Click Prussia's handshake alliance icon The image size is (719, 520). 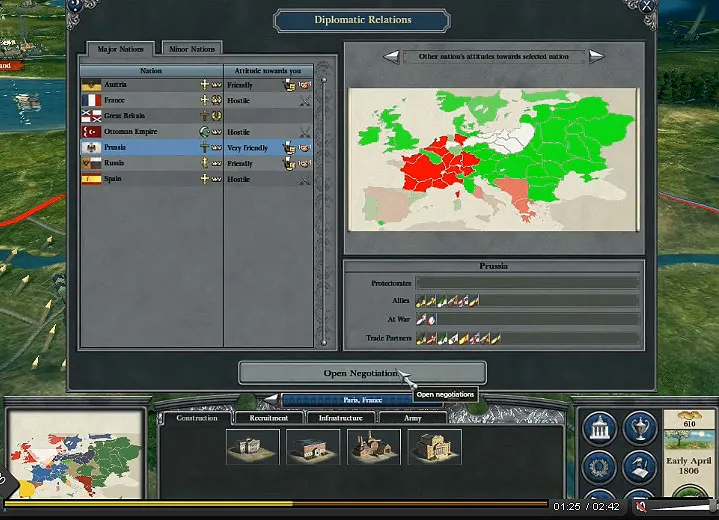pyautogui.click(x=304, y=148)
